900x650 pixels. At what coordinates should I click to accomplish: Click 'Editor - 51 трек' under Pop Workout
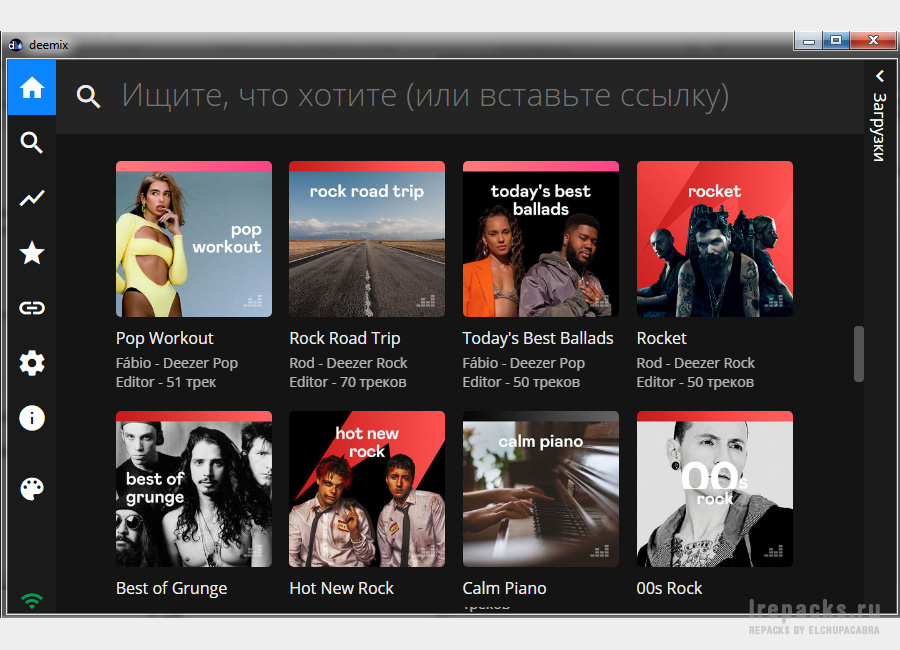(166, 382)
